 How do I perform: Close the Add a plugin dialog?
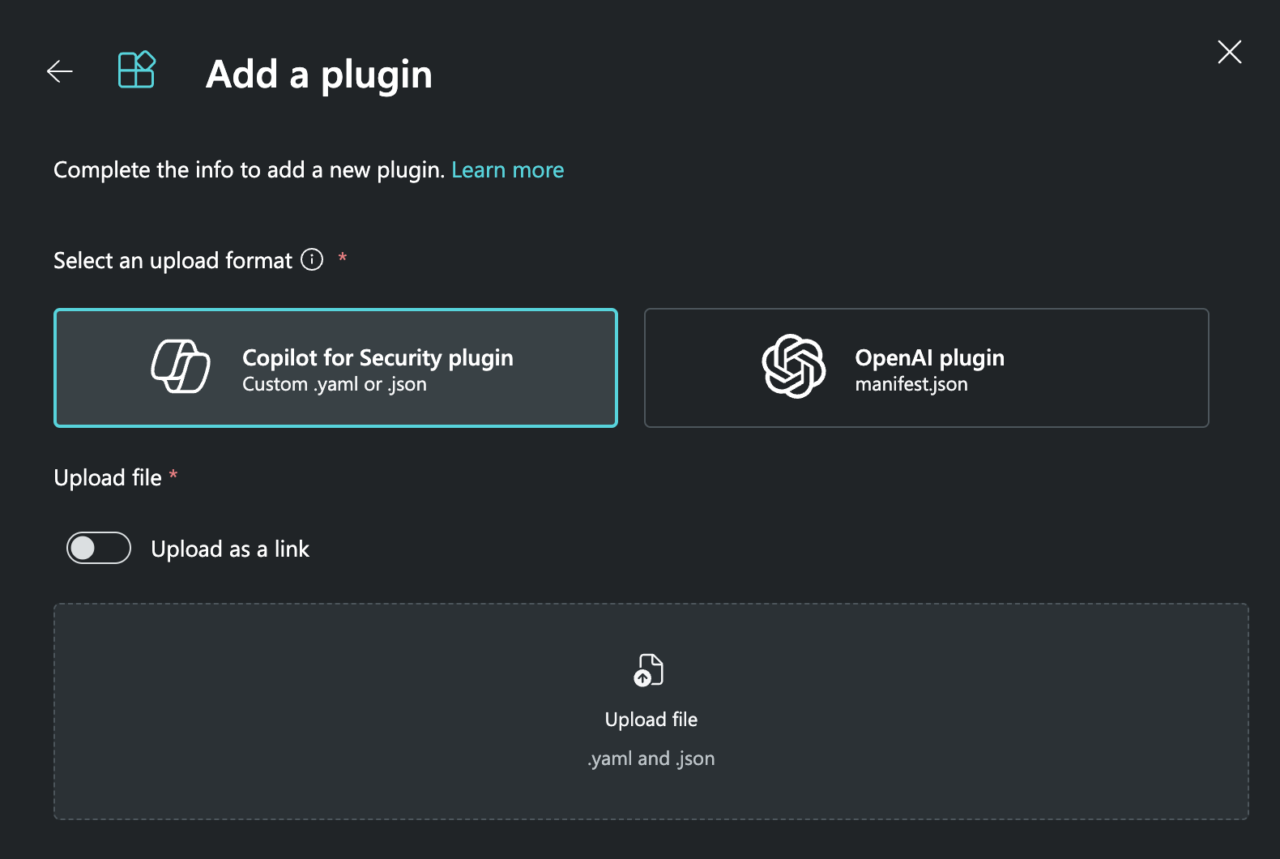[x=1228, y=52]
